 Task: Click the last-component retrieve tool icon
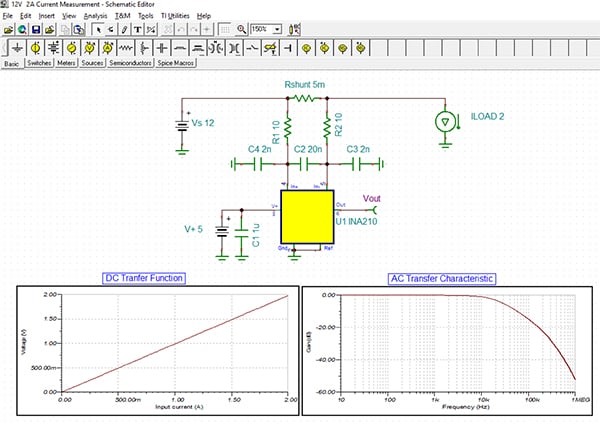click(111, 29)
